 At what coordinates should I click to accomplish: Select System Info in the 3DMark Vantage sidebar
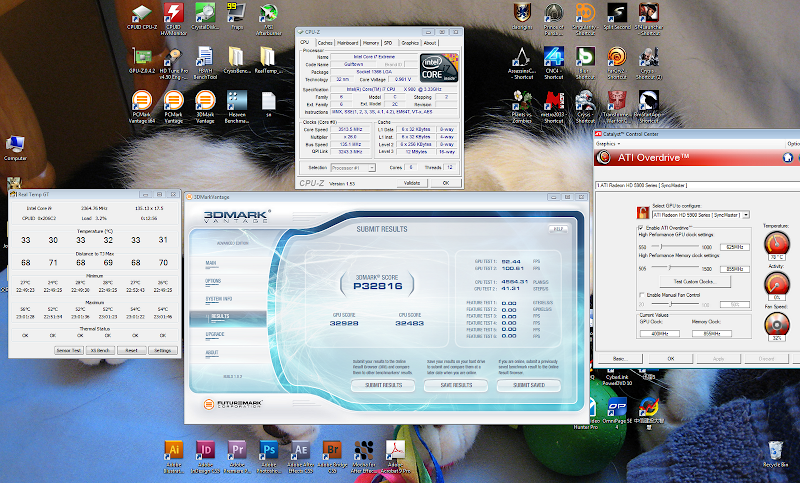[219, 299]
